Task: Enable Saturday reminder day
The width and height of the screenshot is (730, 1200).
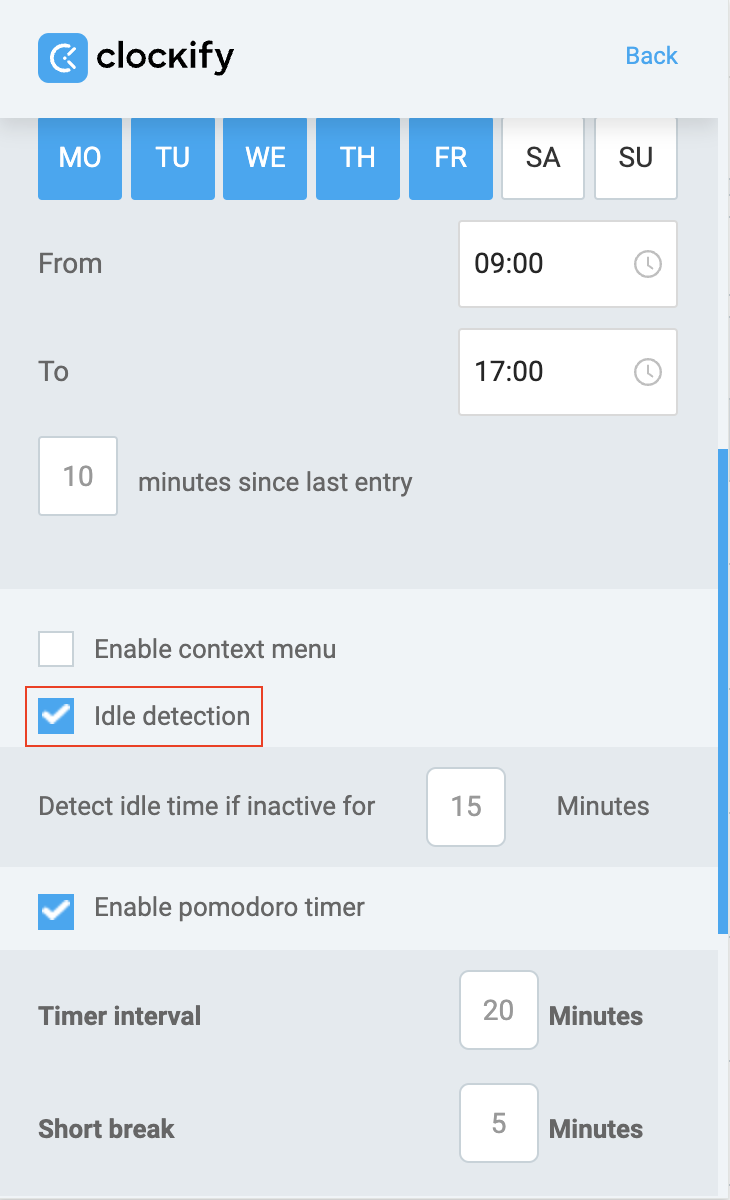Action: [543, 158]
